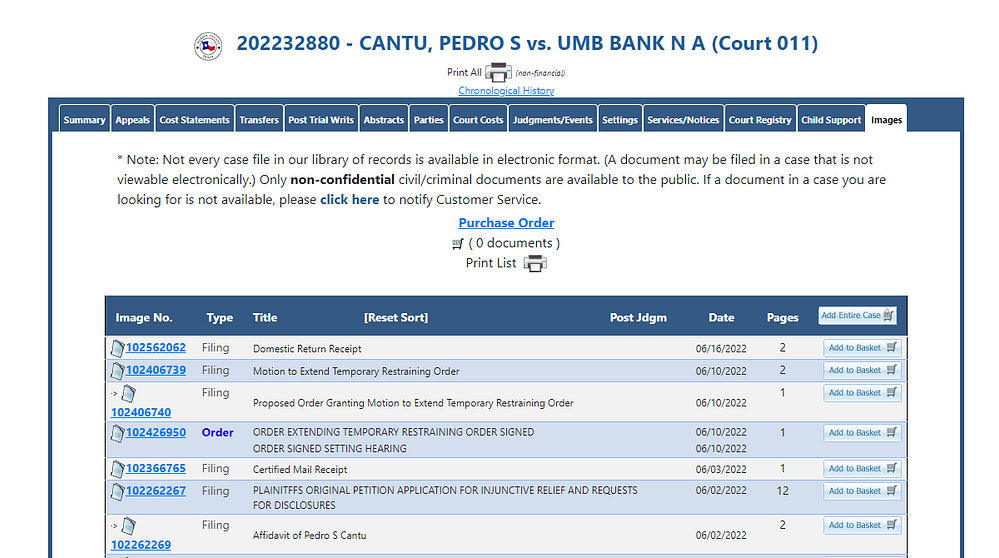Open the Cost Statements tab
The height and width of the screenshot is (558, 999).
point(194,119)
